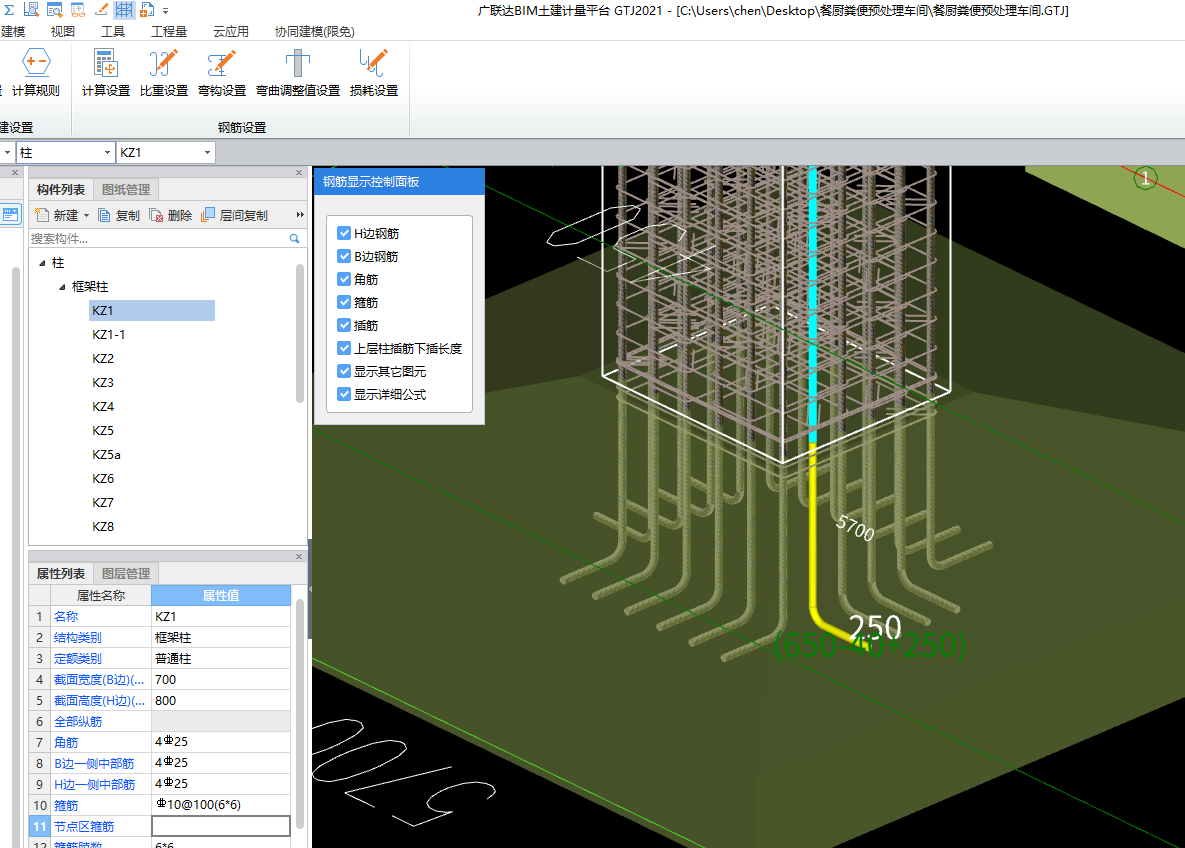Open 计算规则 calculation rules
Screen dimensions: 1185x848
click(36, 73)
